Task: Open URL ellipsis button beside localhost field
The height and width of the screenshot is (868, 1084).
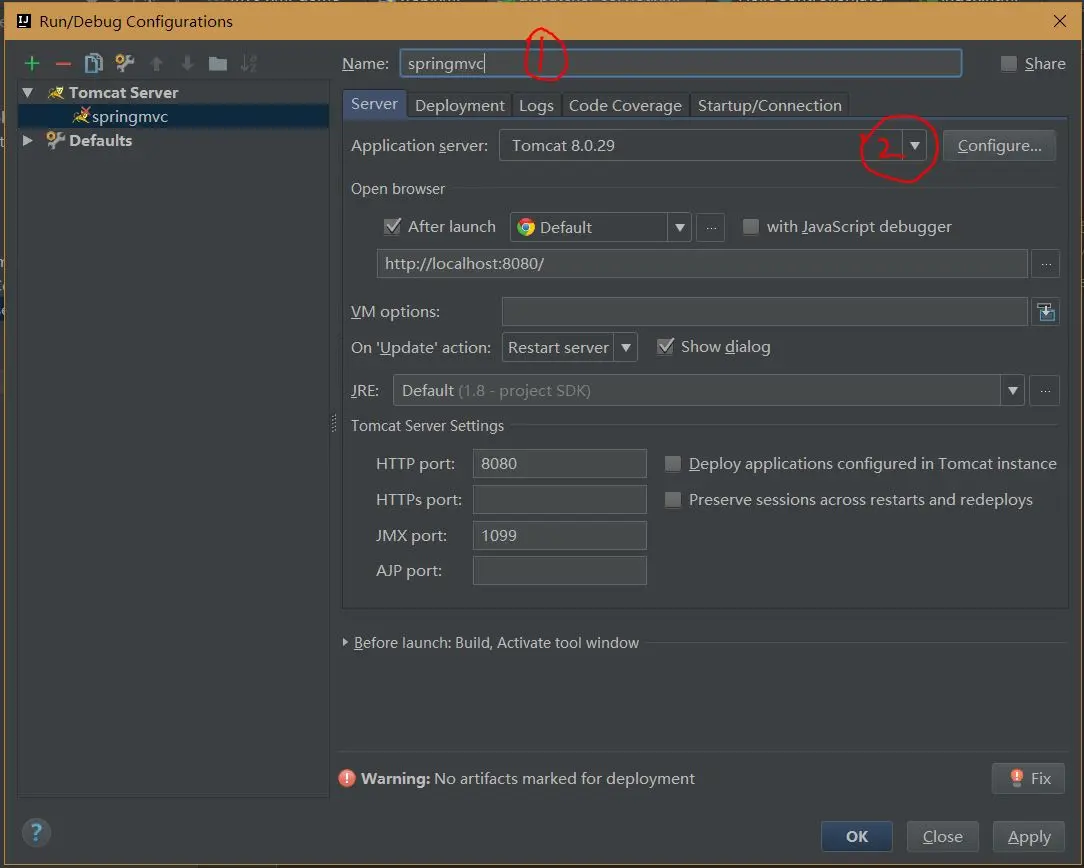Action: (x=1045, y=264)
